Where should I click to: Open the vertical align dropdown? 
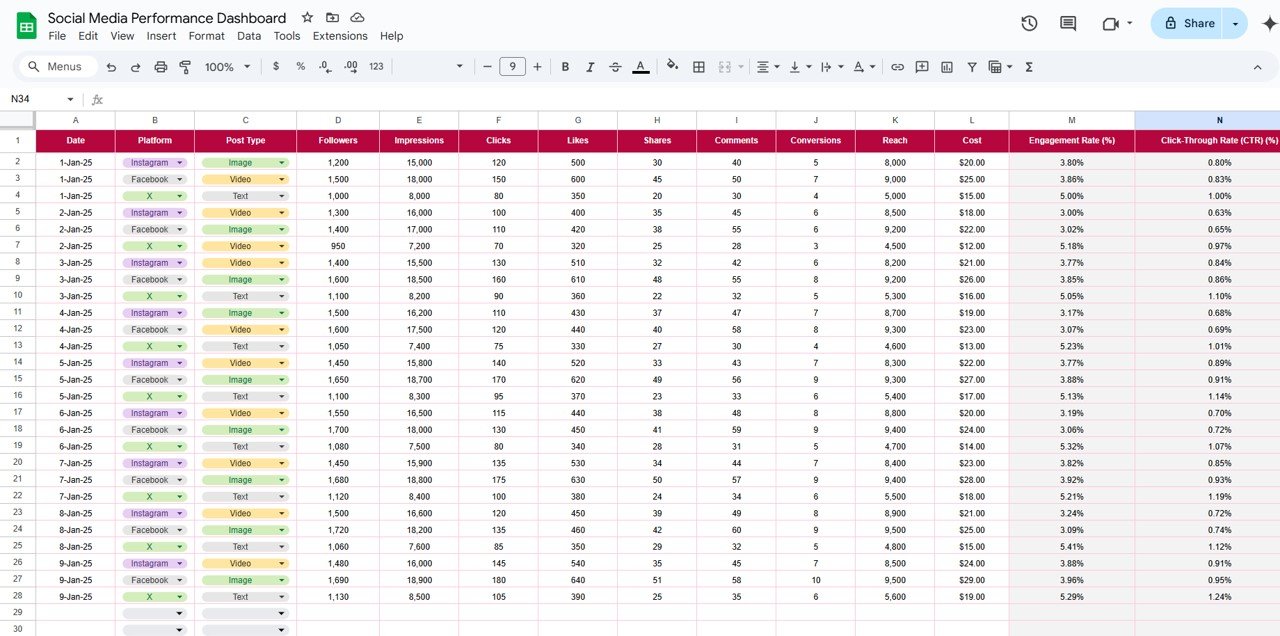click(799, 67)
